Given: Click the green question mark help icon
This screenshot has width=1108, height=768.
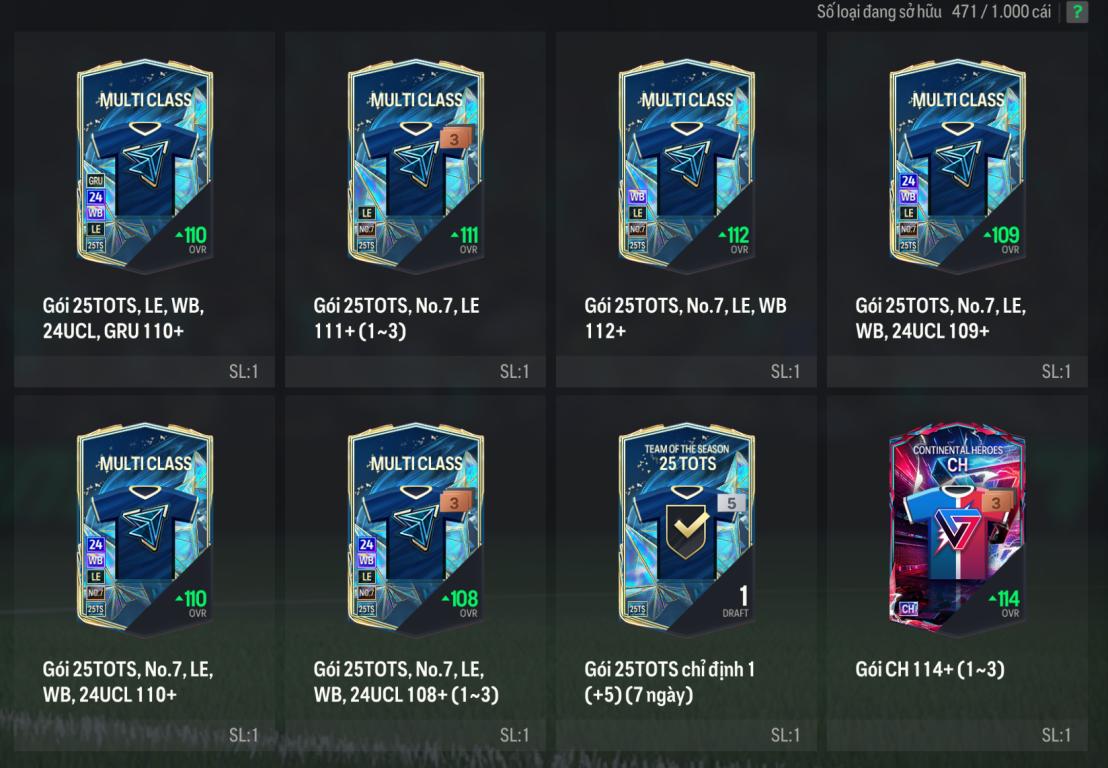Looking at the screenshot, I should pyautogui.click(x=1077, y=11).
